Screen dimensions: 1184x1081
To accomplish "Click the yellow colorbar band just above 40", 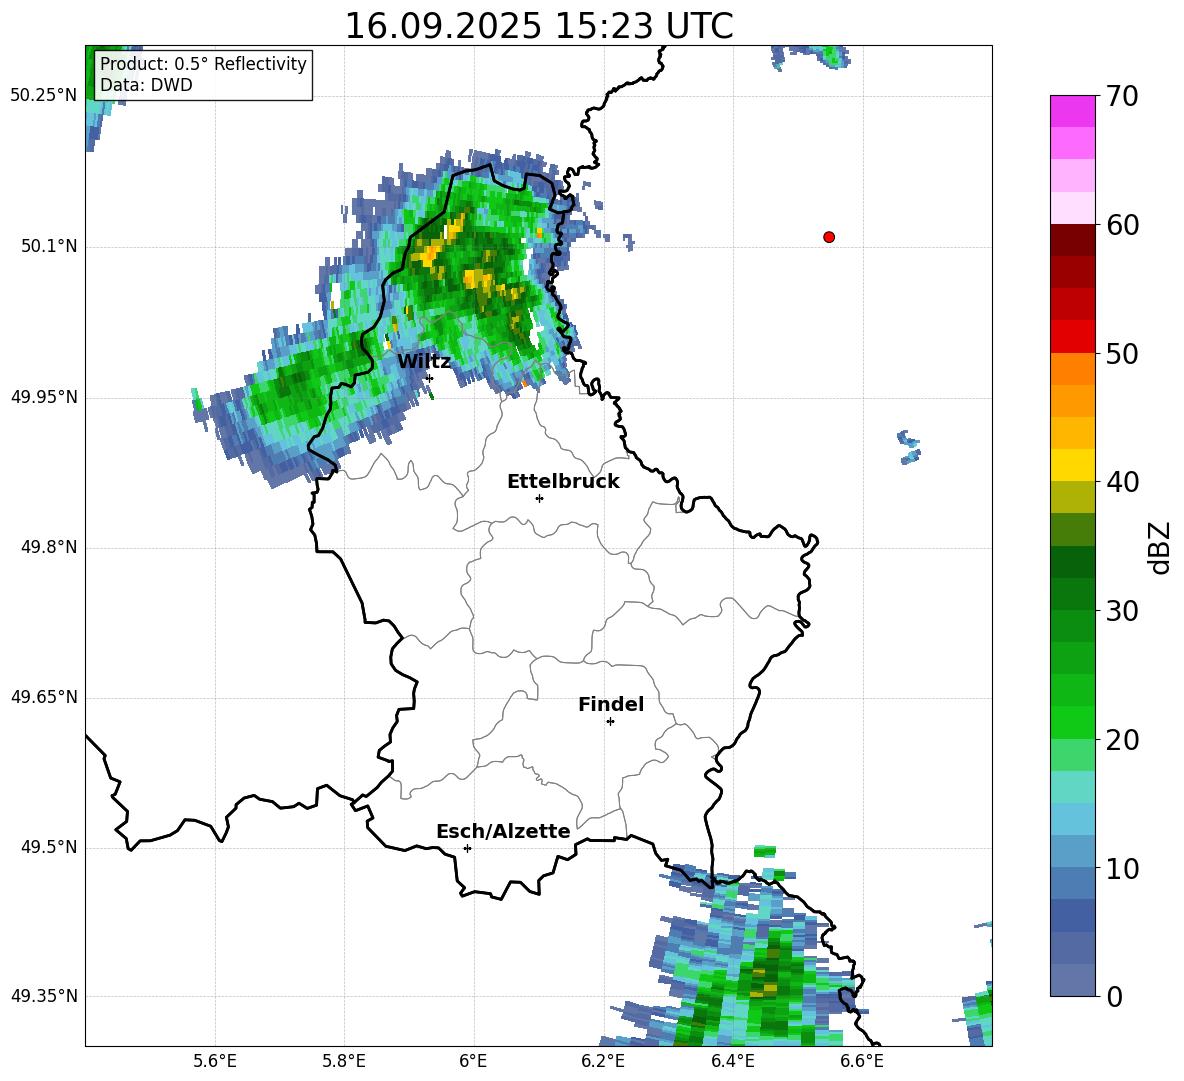I will click(1072, 465).
